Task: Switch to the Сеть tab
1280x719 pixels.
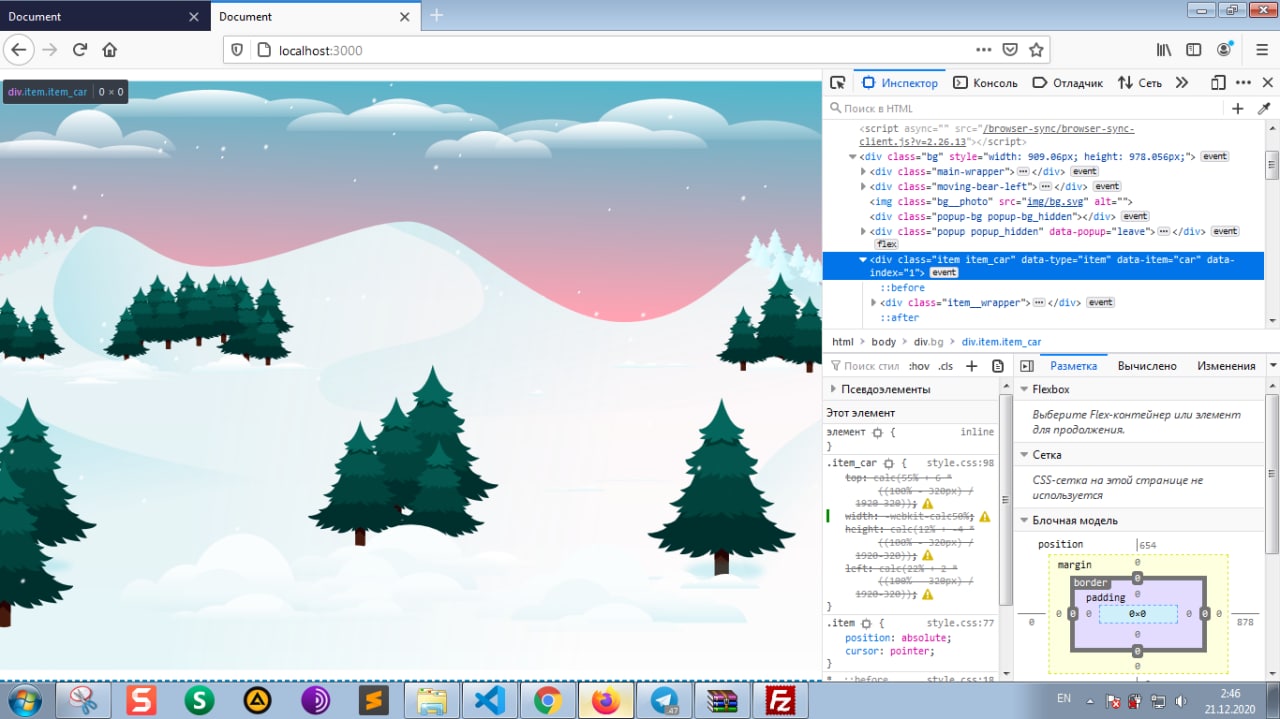Action: click(1140, 83)
